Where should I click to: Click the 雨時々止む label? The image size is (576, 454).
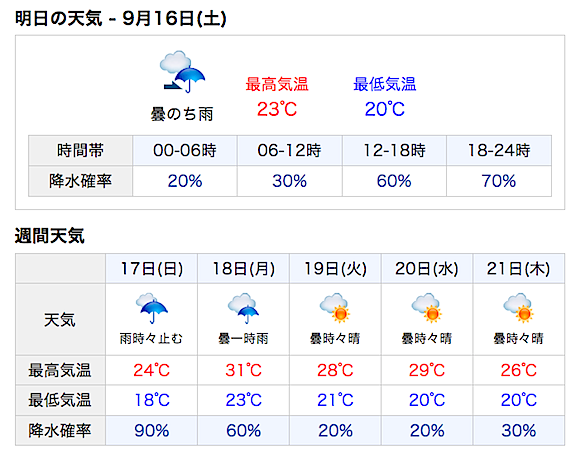click(x=151, y=338)
